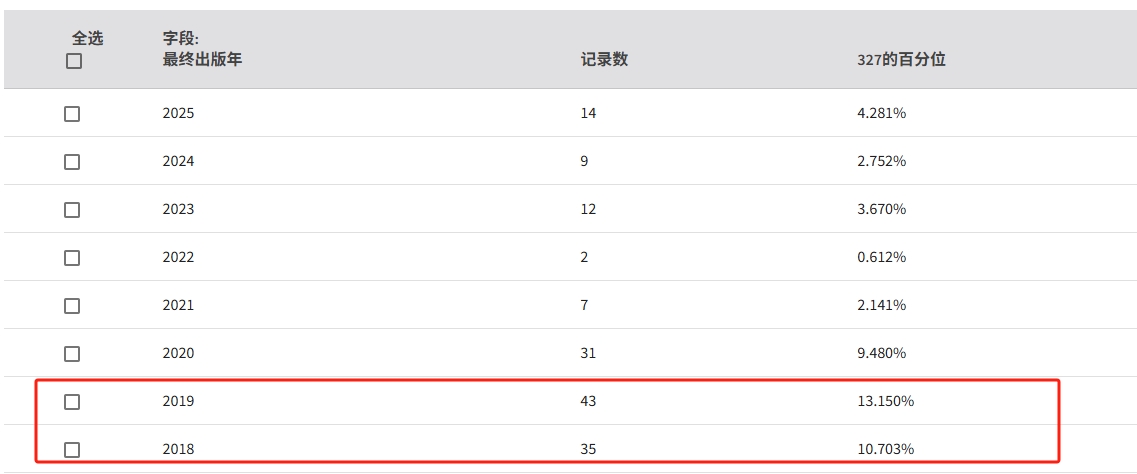Select the 2024 row checkbox
The image size is (1137, 474).
[x=72, y=162]
